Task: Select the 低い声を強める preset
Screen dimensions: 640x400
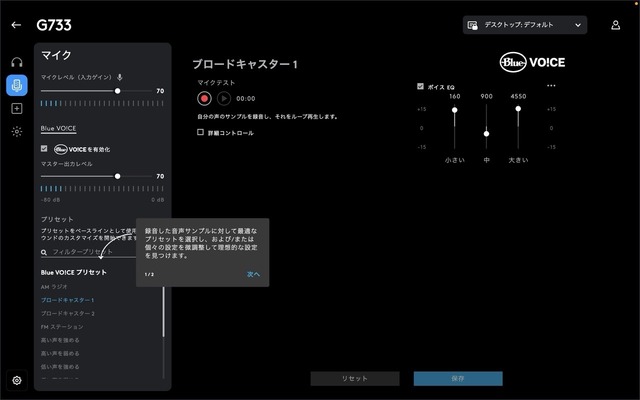Action: [60, 367]
